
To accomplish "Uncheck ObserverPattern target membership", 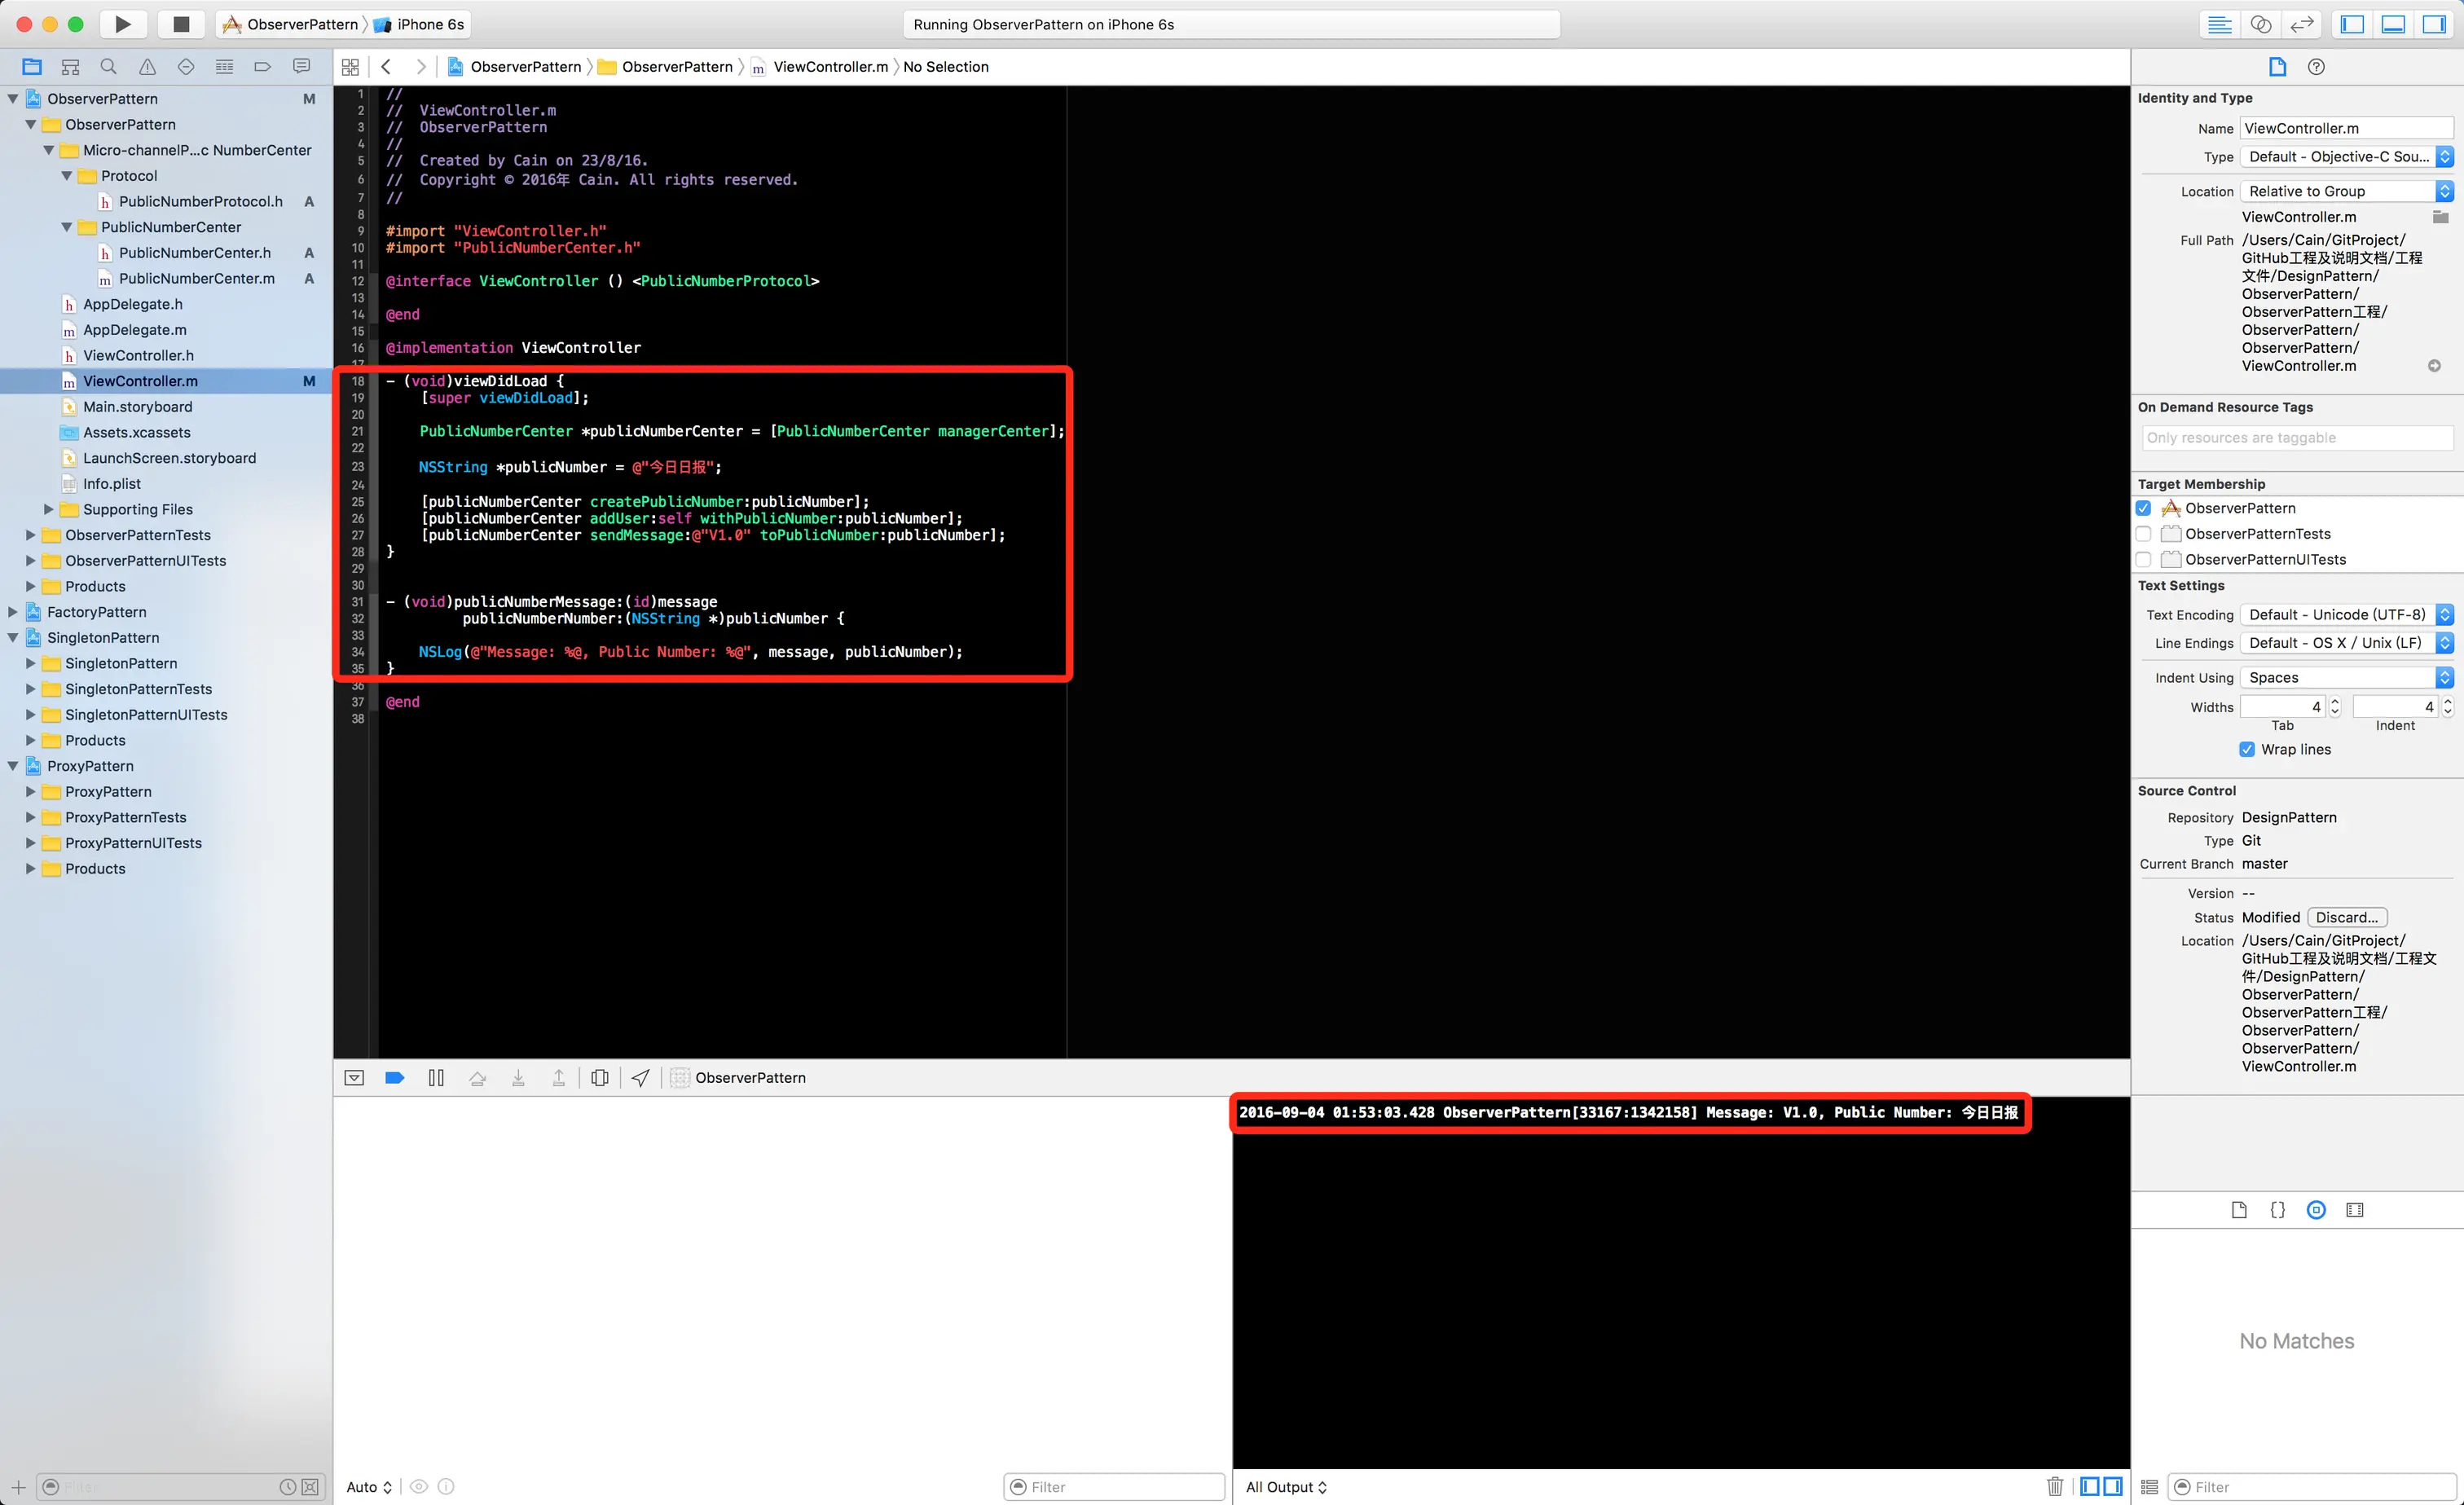I will tap(2143, 508).
